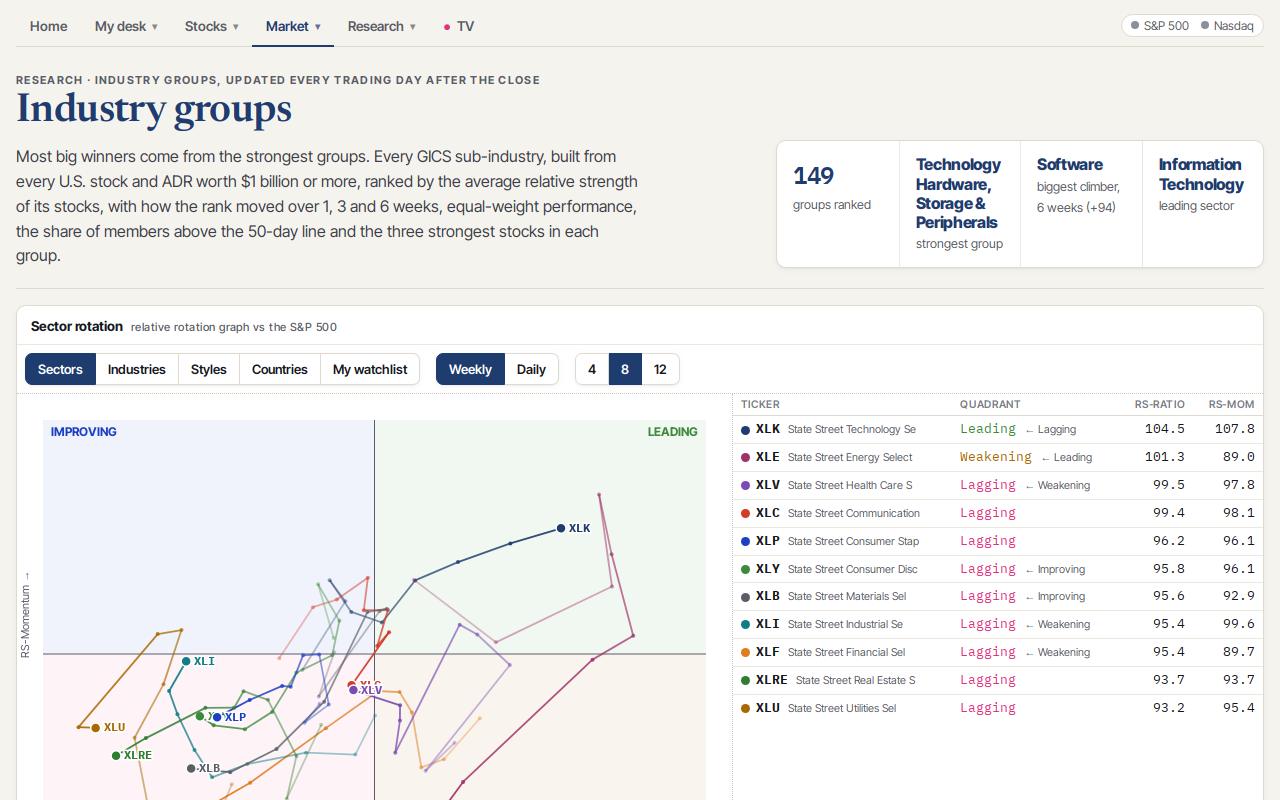Screen dimensions: 1280x800
Task: Open the Software biggest climber card
Action: click(x=1081, y=203)
